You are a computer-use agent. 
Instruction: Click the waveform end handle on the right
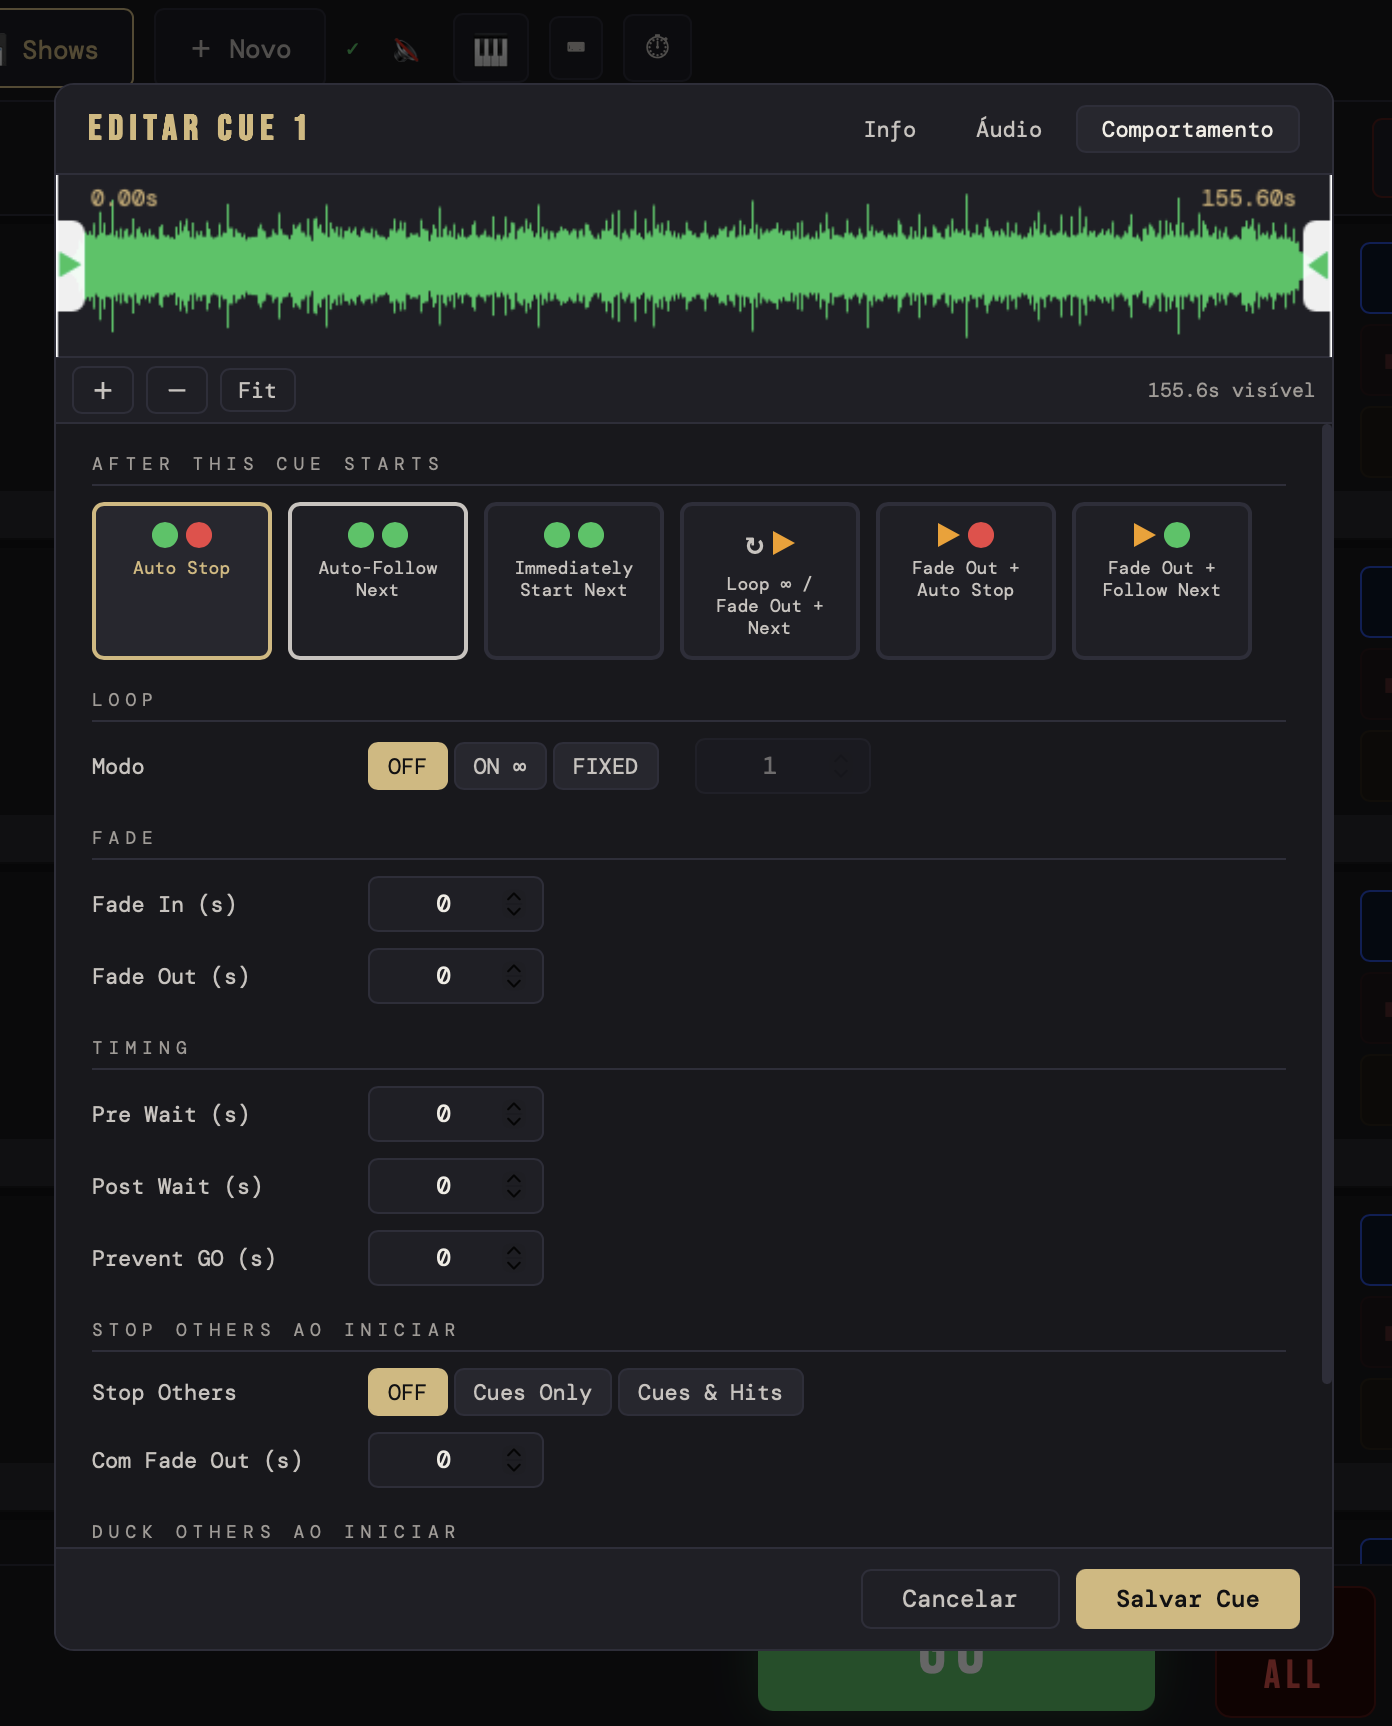1317,265
